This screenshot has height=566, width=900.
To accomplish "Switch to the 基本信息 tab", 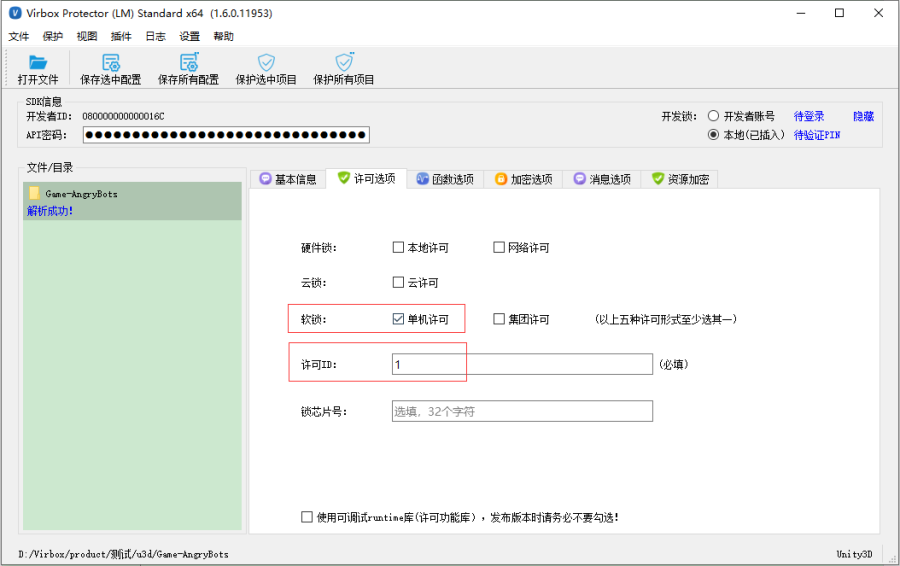I will click(288, 179).
